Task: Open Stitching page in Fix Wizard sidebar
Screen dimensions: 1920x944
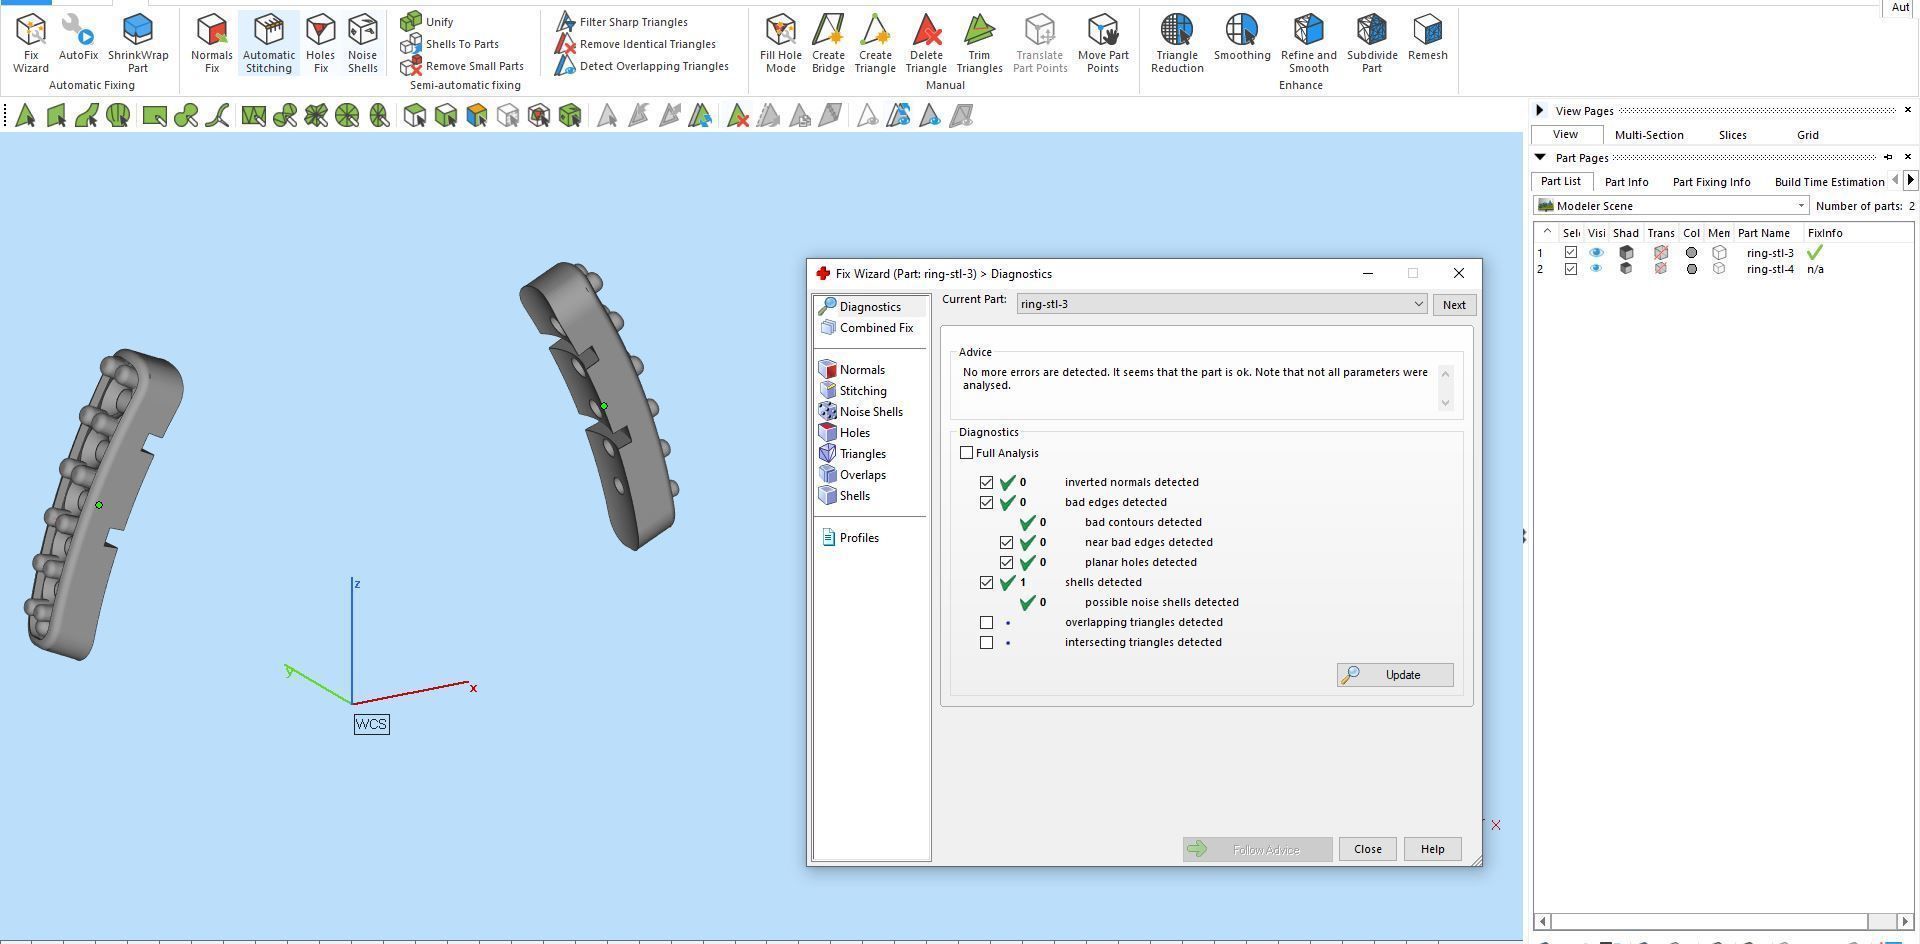Action: pos(853,391)
